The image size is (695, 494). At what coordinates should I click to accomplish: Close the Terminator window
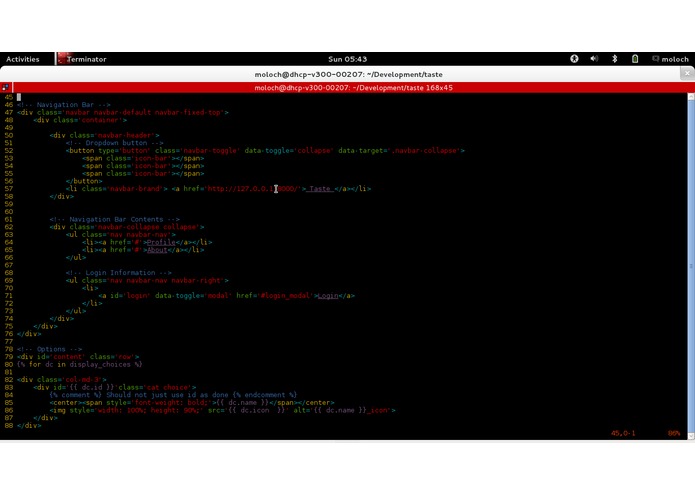click(687, 74)
